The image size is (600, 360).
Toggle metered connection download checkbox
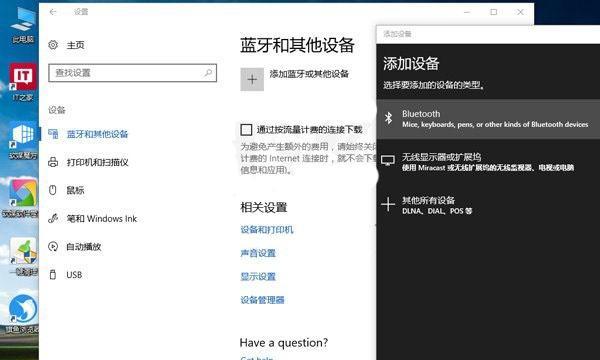click(x=246, y=130)
